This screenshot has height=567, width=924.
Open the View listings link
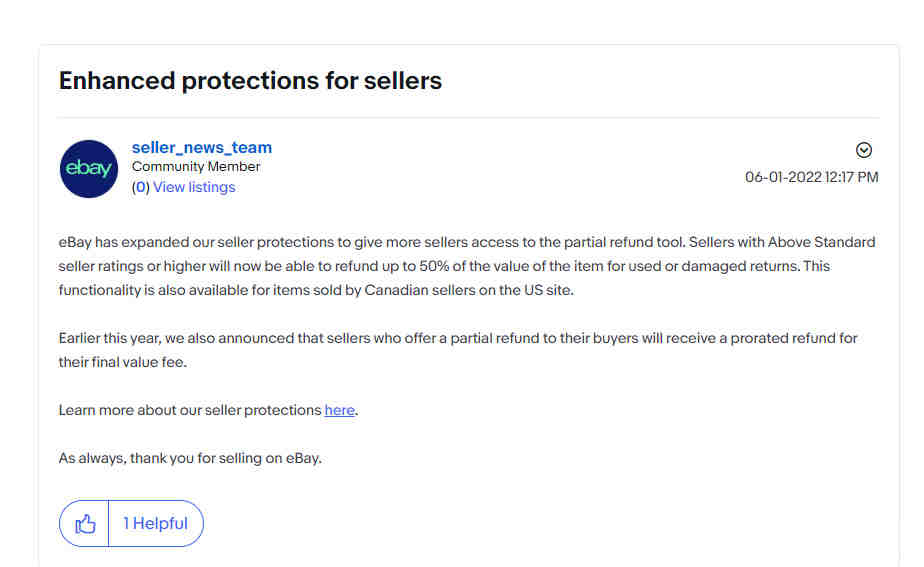point(194,187)
